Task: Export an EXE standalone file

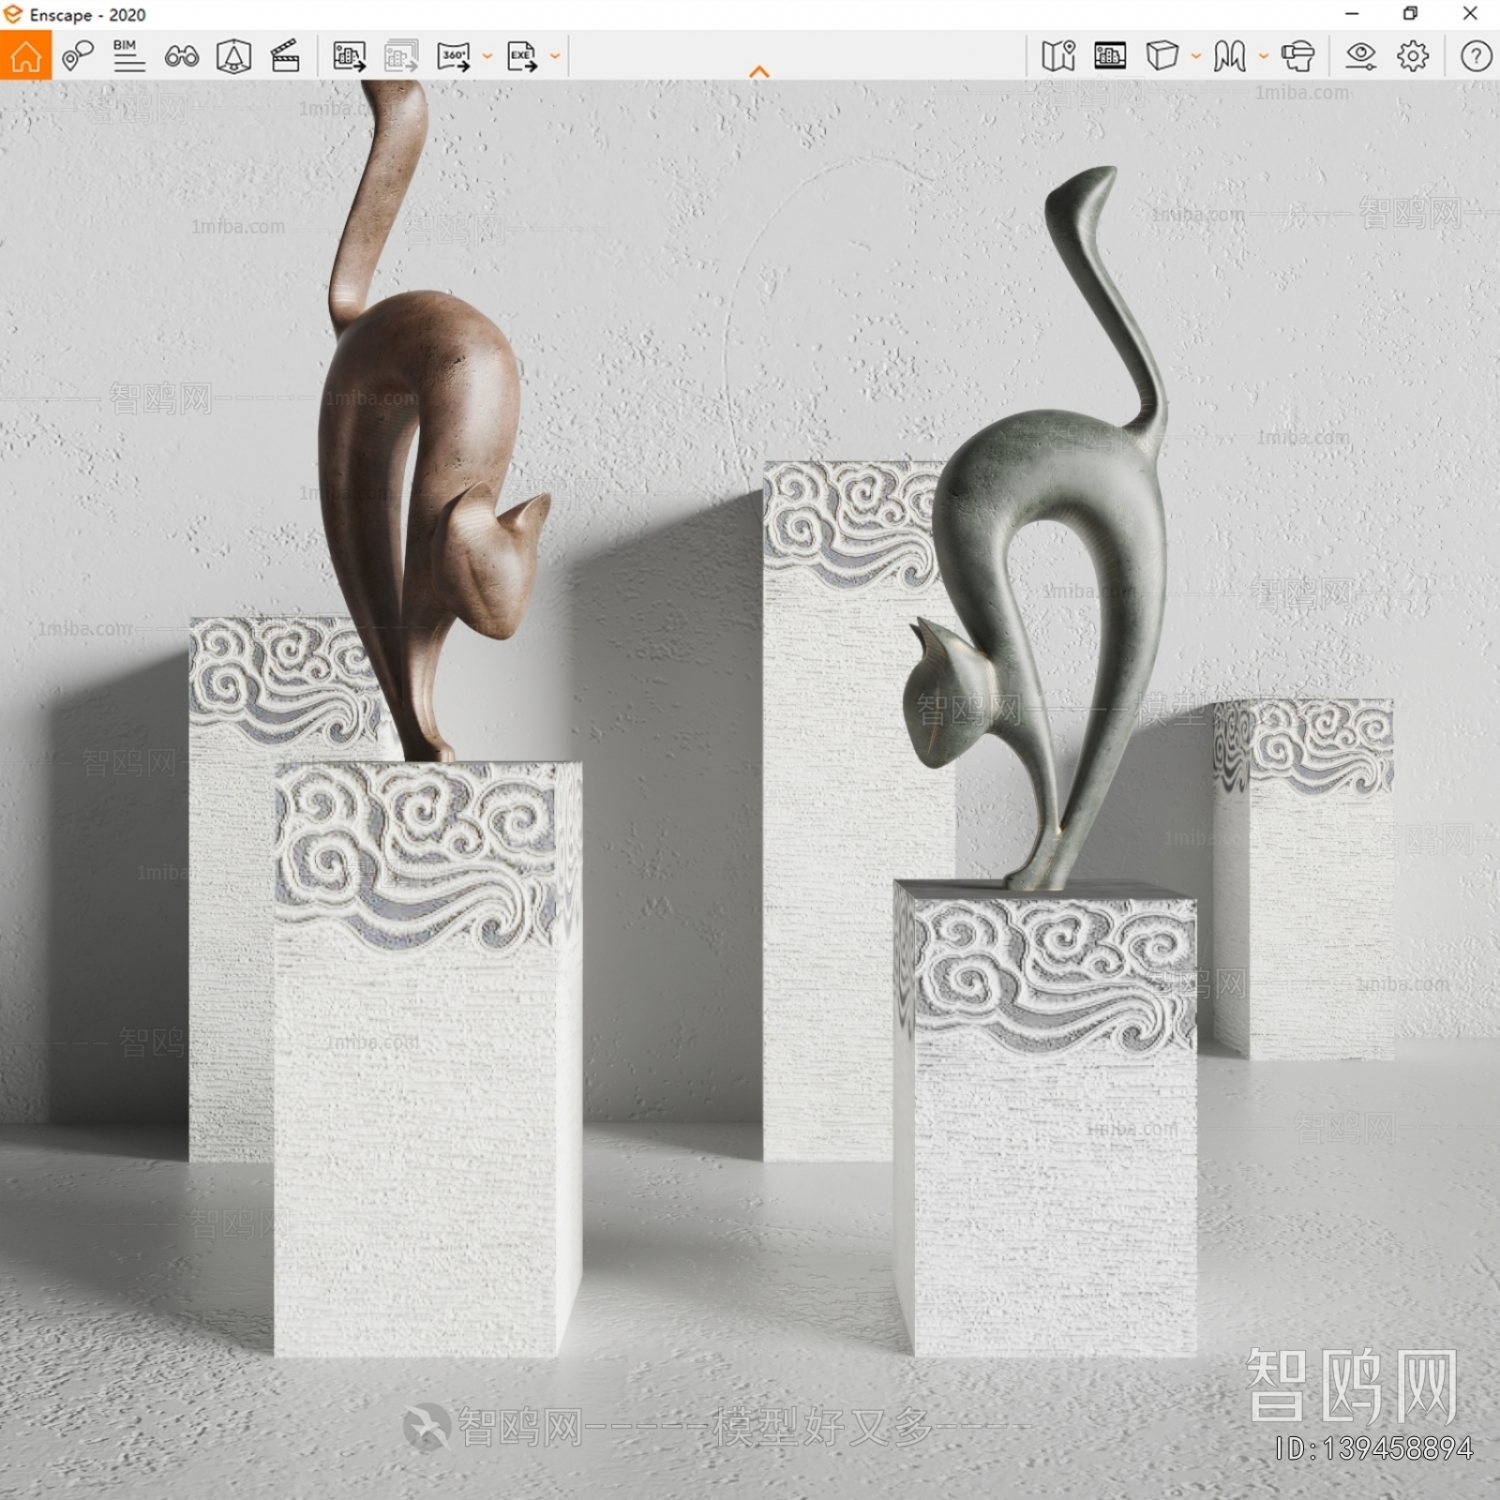Action: coord(522,56)
